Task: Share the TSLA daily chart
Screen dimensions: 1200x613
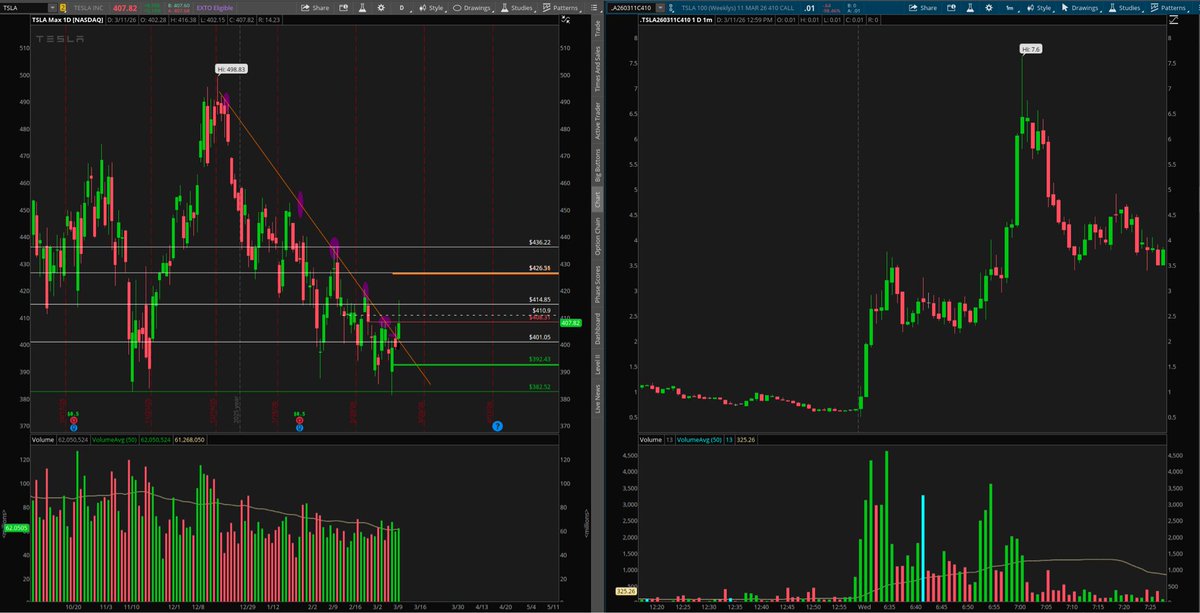Action: coord(315,8)
